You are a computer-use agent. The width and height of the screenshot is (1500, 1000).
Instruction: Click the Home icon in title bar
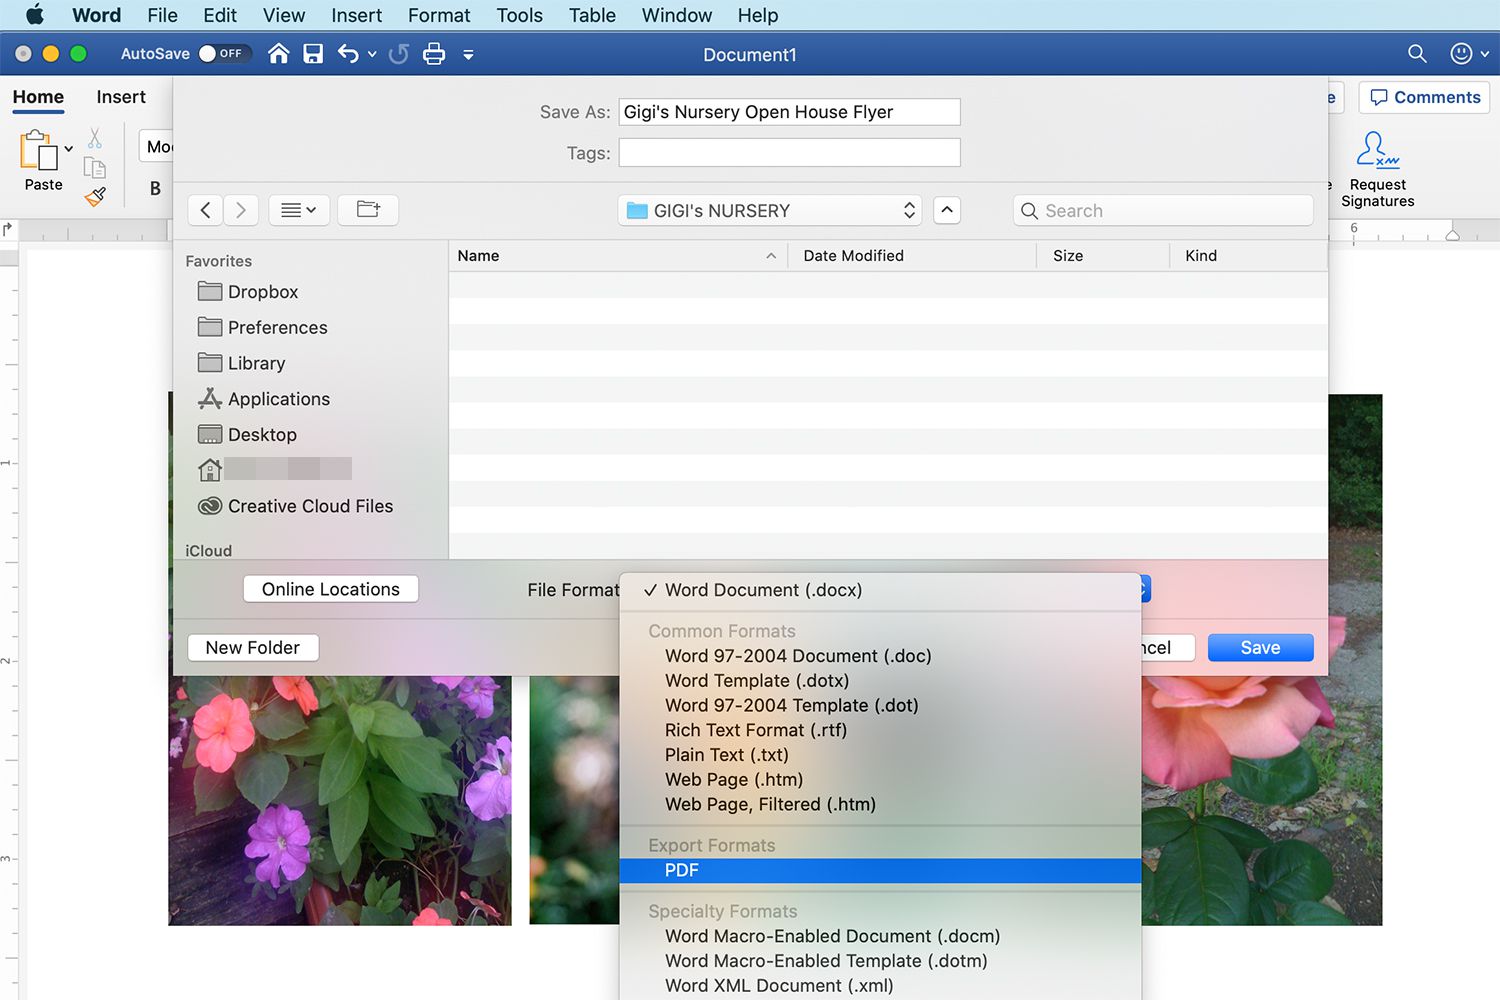[279, 54]
